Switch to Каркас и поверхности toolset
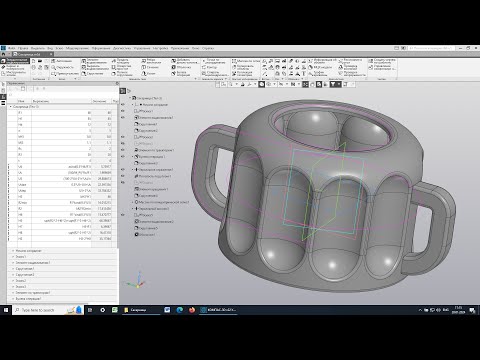This screenshot has height=360, width=480. click(15, 67)
